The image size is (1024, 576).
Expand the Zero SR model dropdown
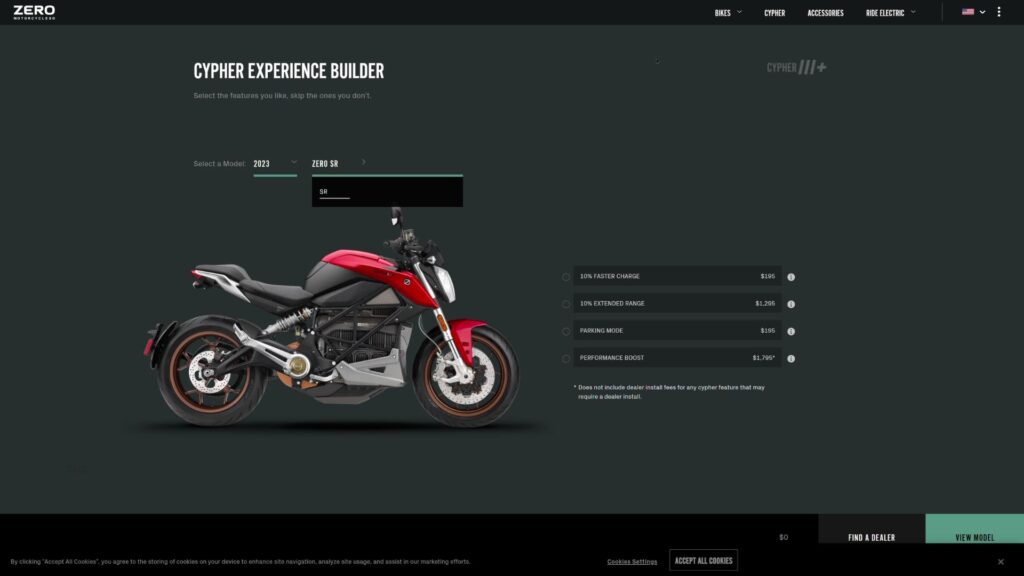pyautogui.click(x=339, y=163)
